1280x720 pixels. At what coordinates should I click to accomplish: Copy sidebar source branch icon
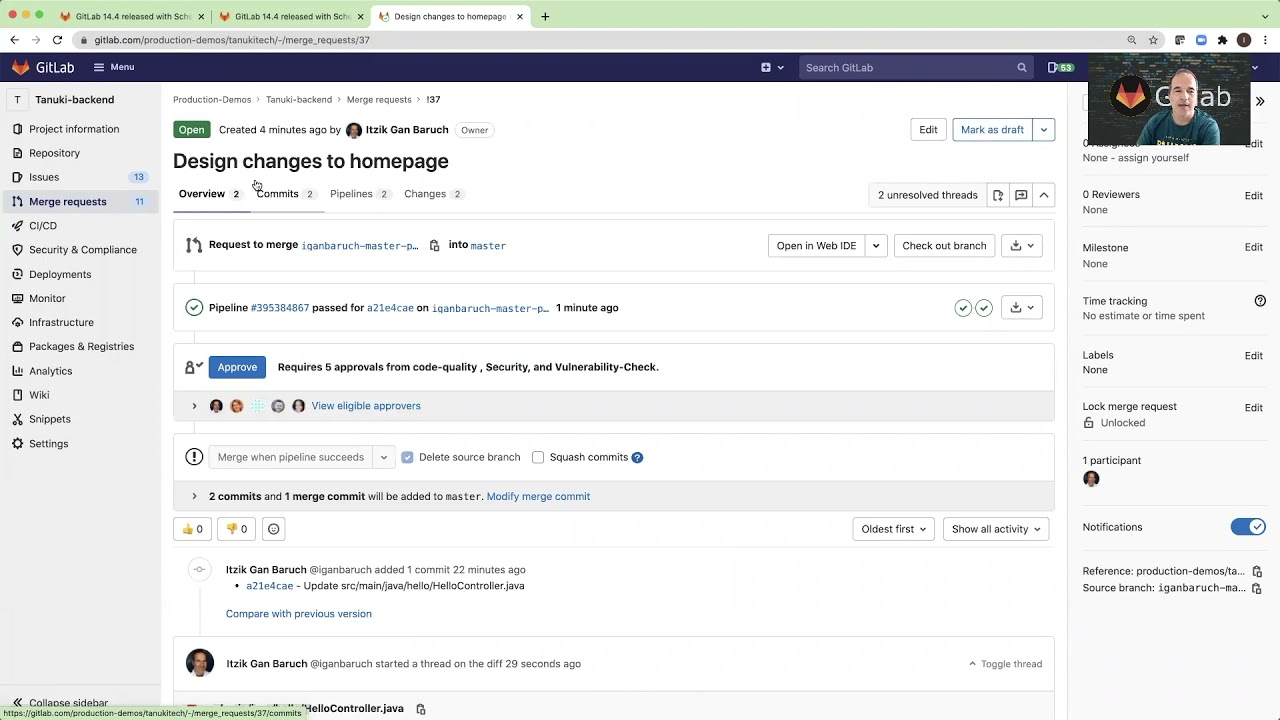(1257, 588)
